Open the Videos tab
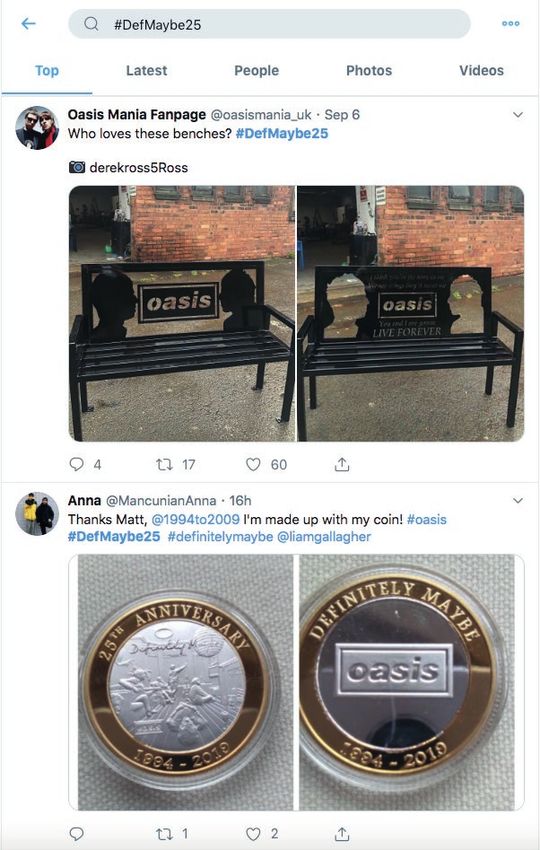This screenshot has width=540, height=850. (481, 70)
